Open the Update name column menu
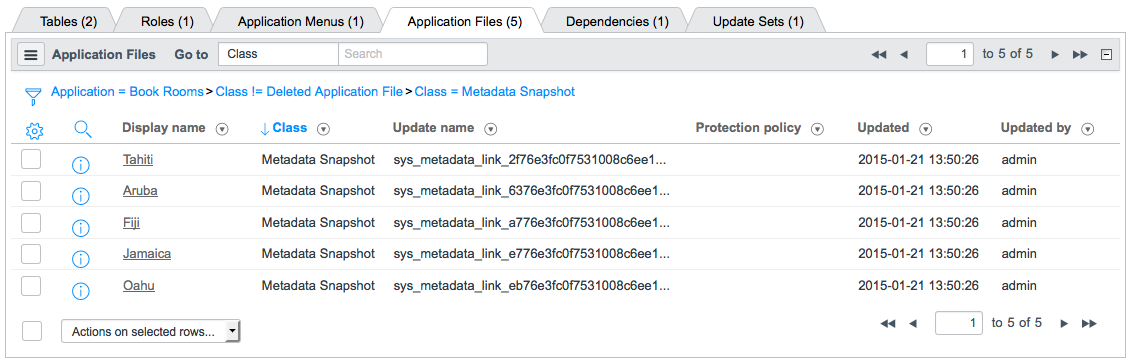Screen dimensions: 1131x361 490,129
